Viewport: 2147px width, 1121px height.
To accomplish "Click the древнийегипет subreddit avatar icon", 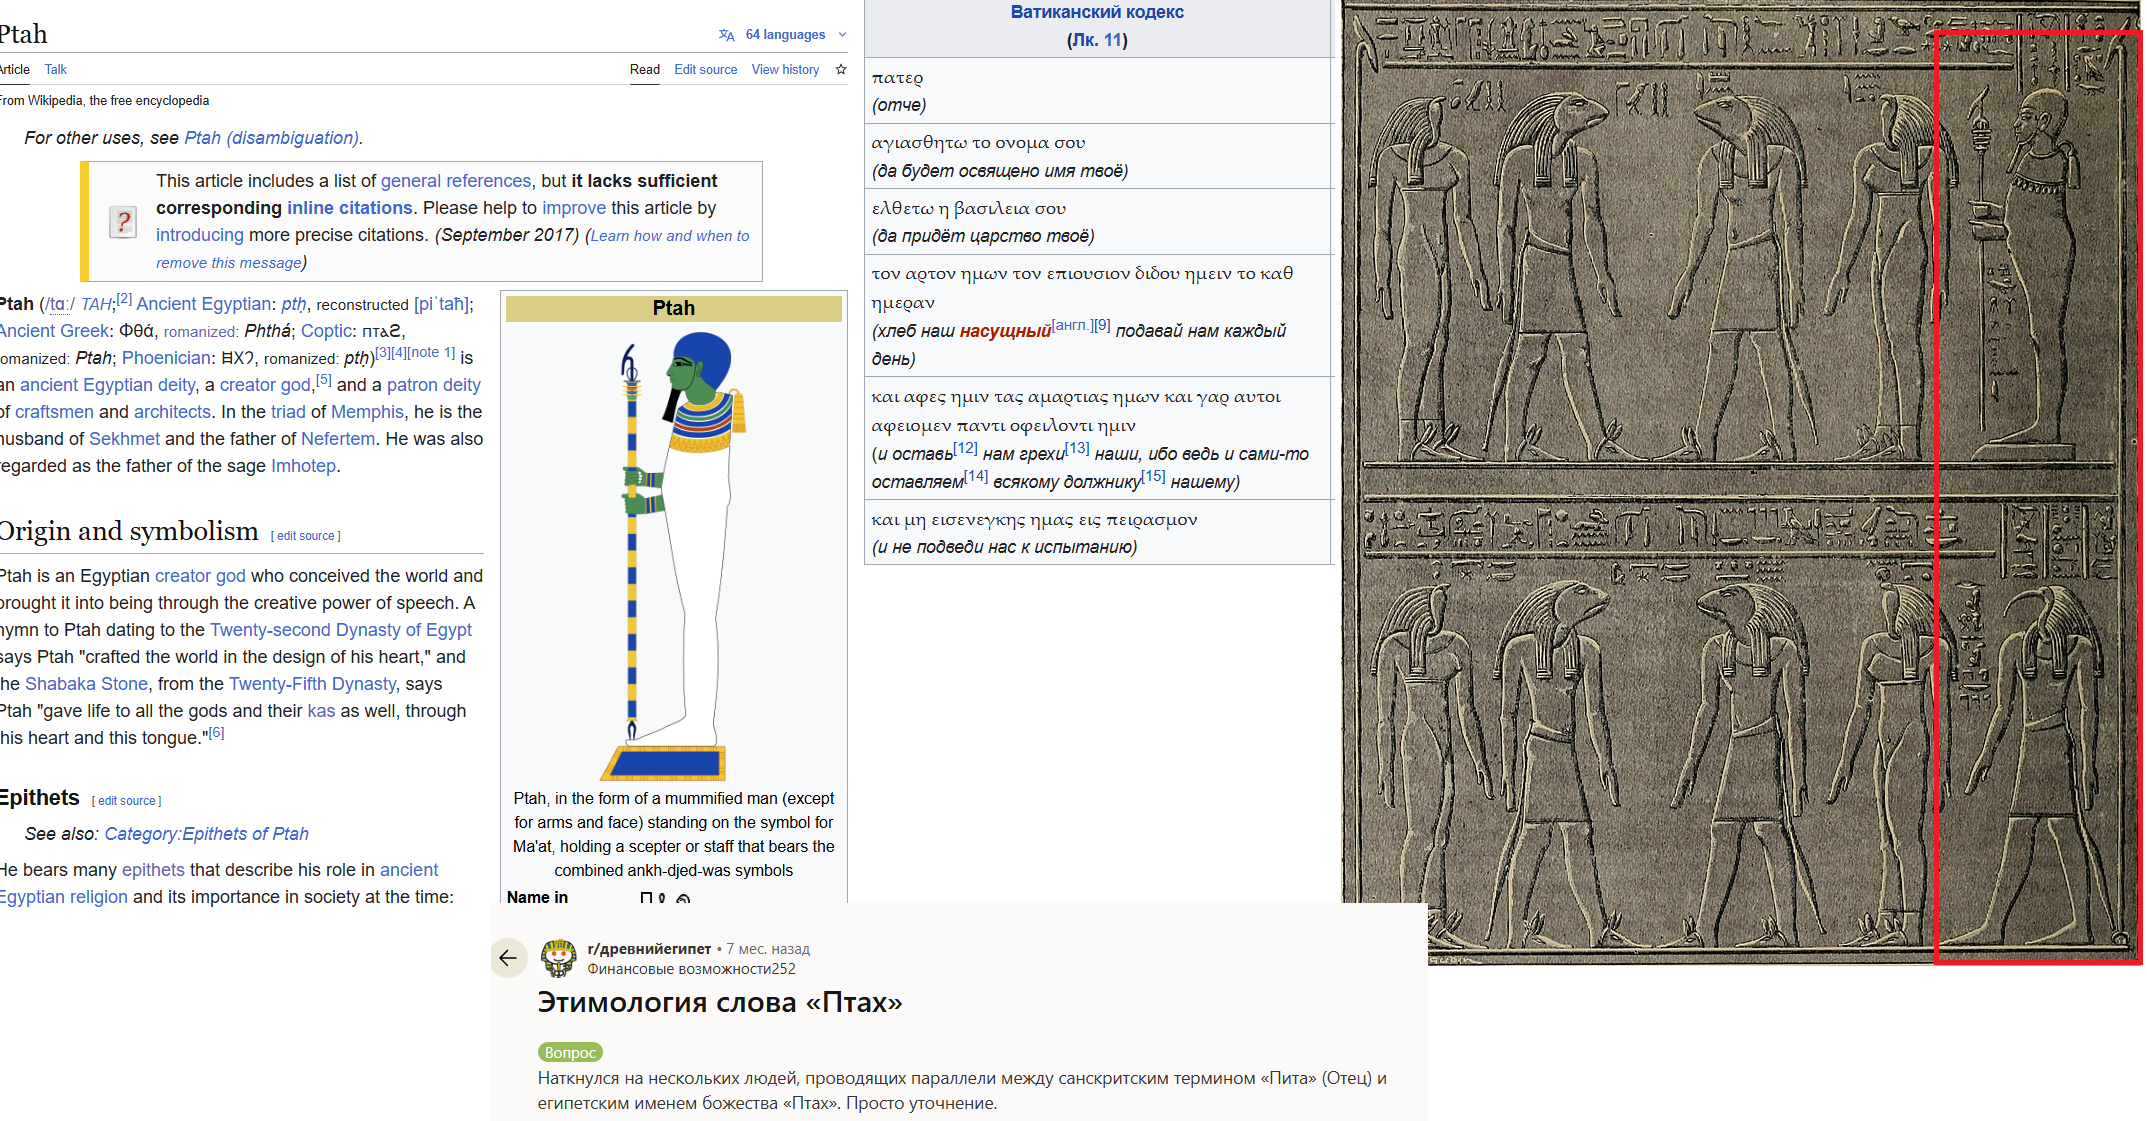I will 559,958.
